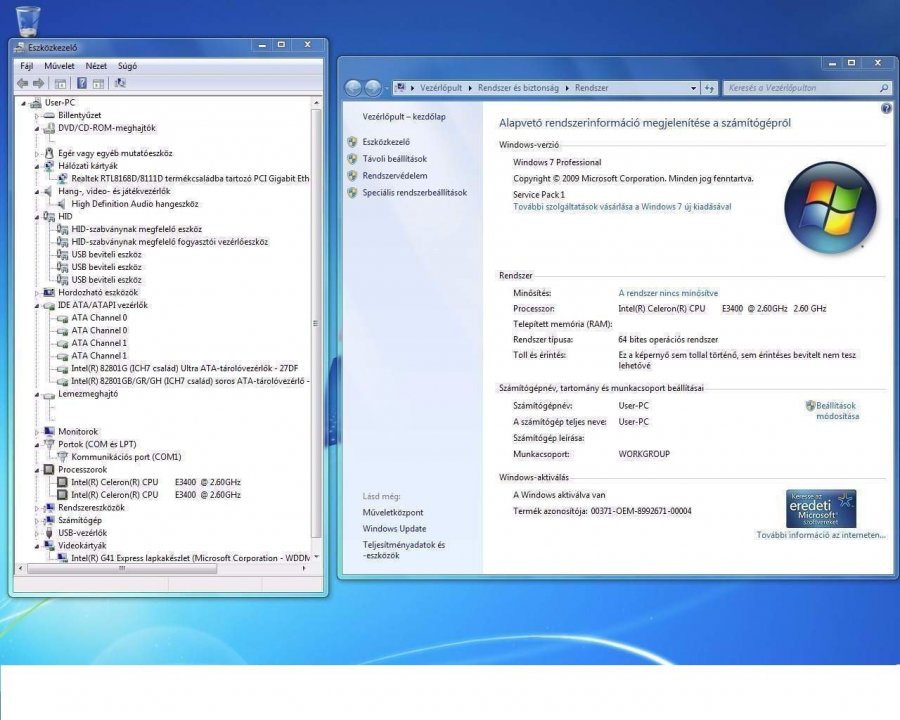Click További információ az interneten link

821,535
